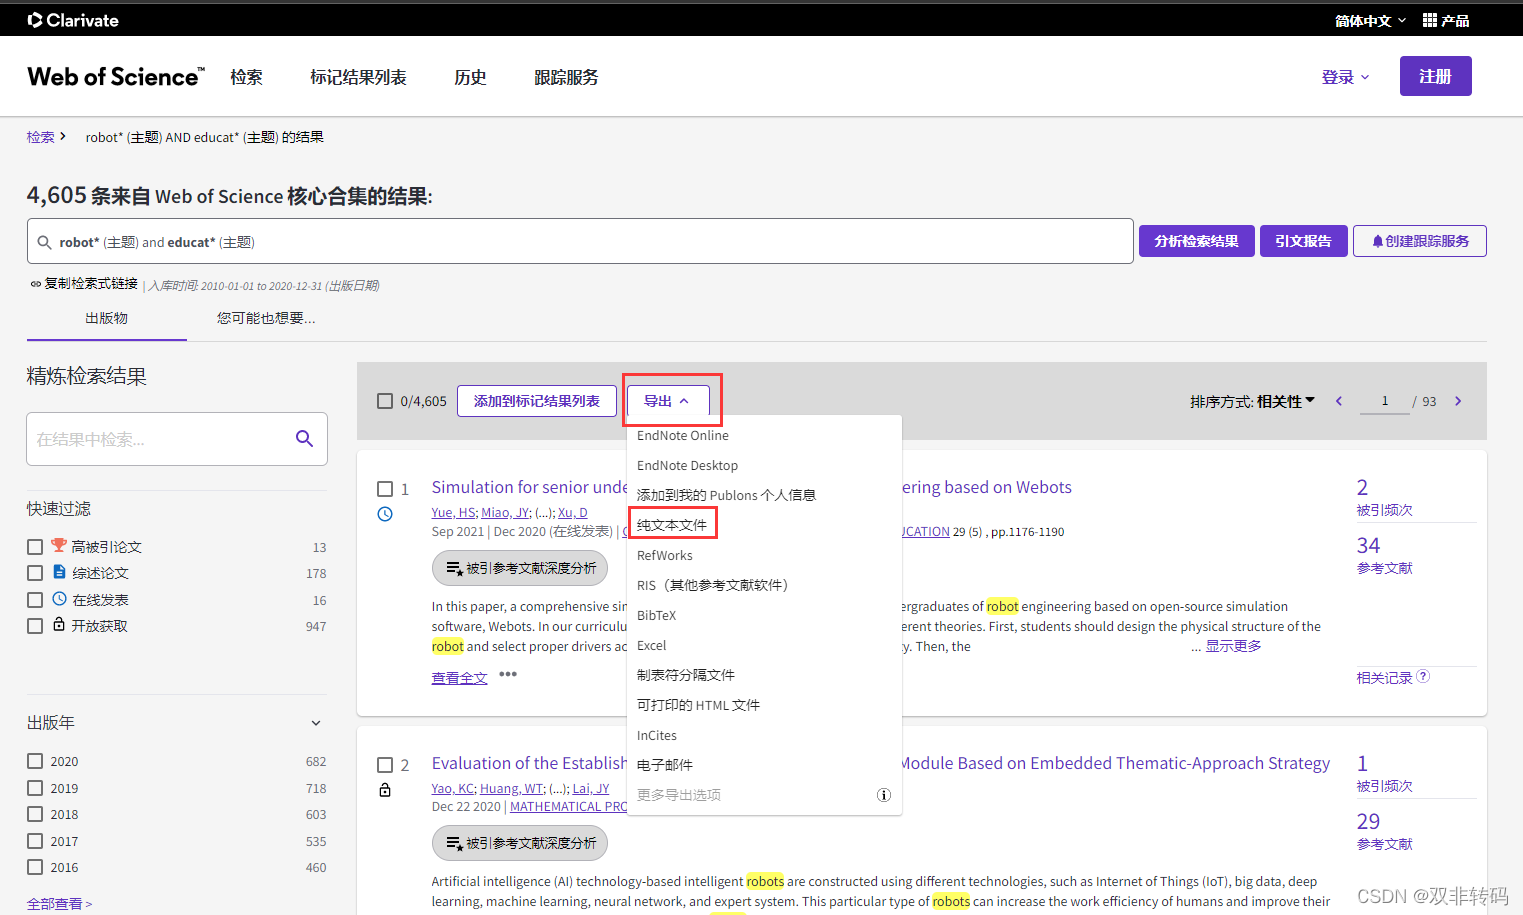Open 历史 in the top navigation

[470, 77]
